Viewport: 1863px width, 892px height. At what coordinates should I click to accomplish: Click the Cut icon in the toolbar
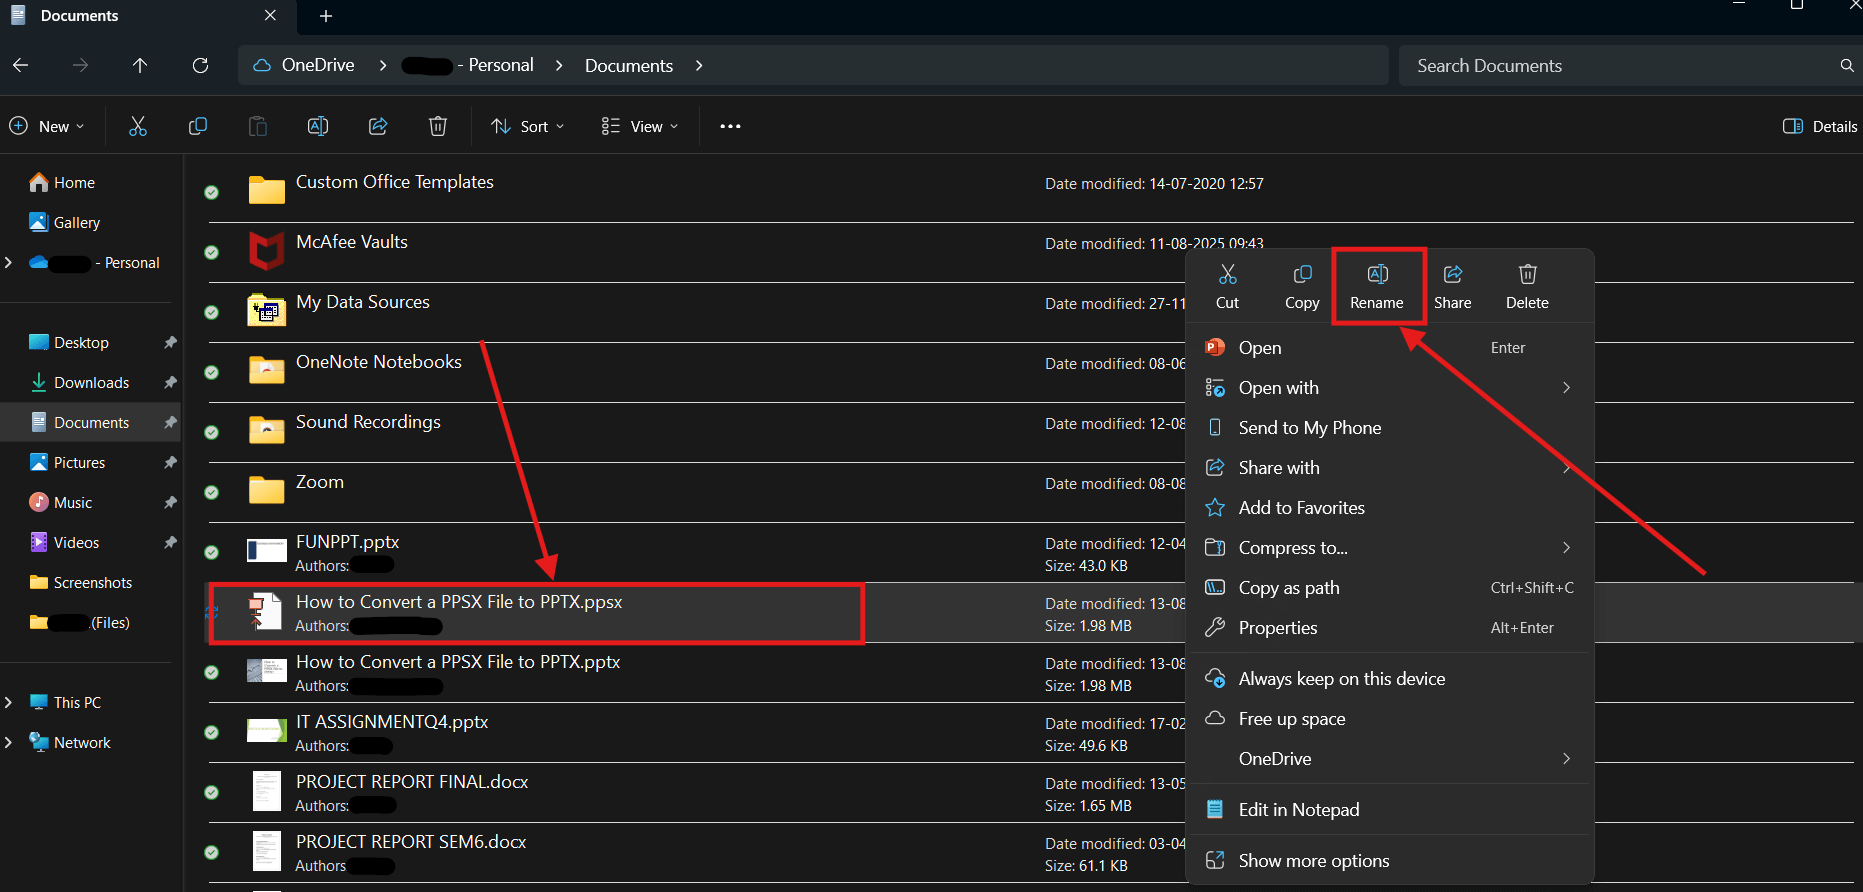(x=138, y=126)
